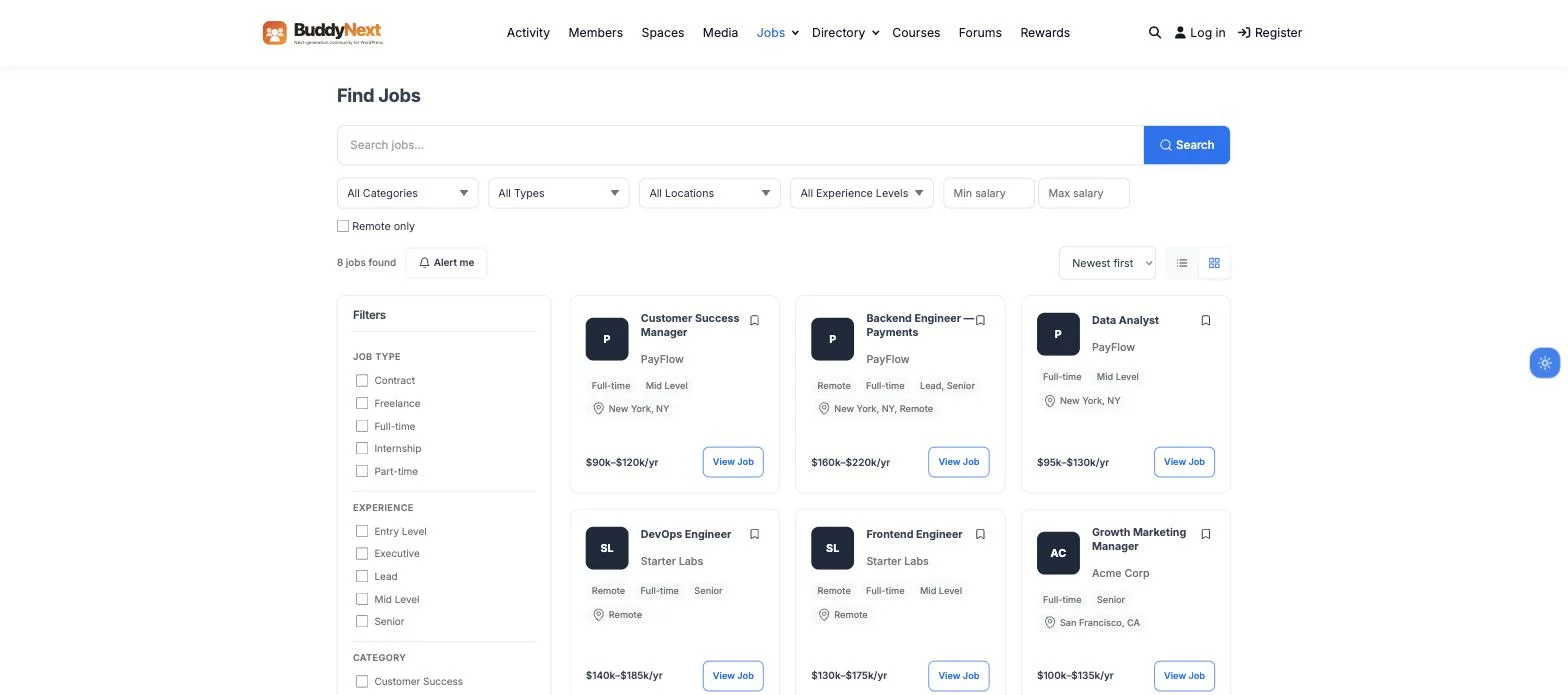
Task: Check the Customer Success category filter
Action: pyautogui.click(x=362, y=681)
